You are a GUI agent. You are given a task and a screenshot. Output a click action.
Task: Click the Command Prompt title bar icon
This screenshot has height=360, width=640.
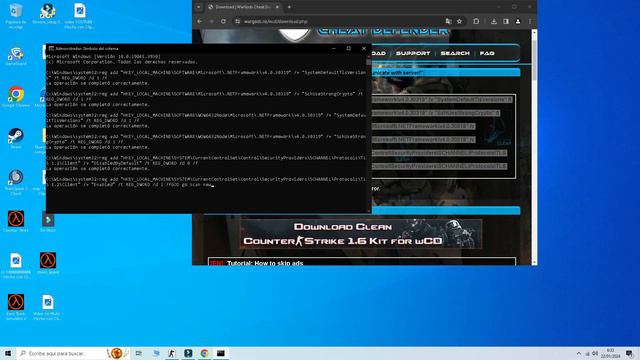coord(51,48)
